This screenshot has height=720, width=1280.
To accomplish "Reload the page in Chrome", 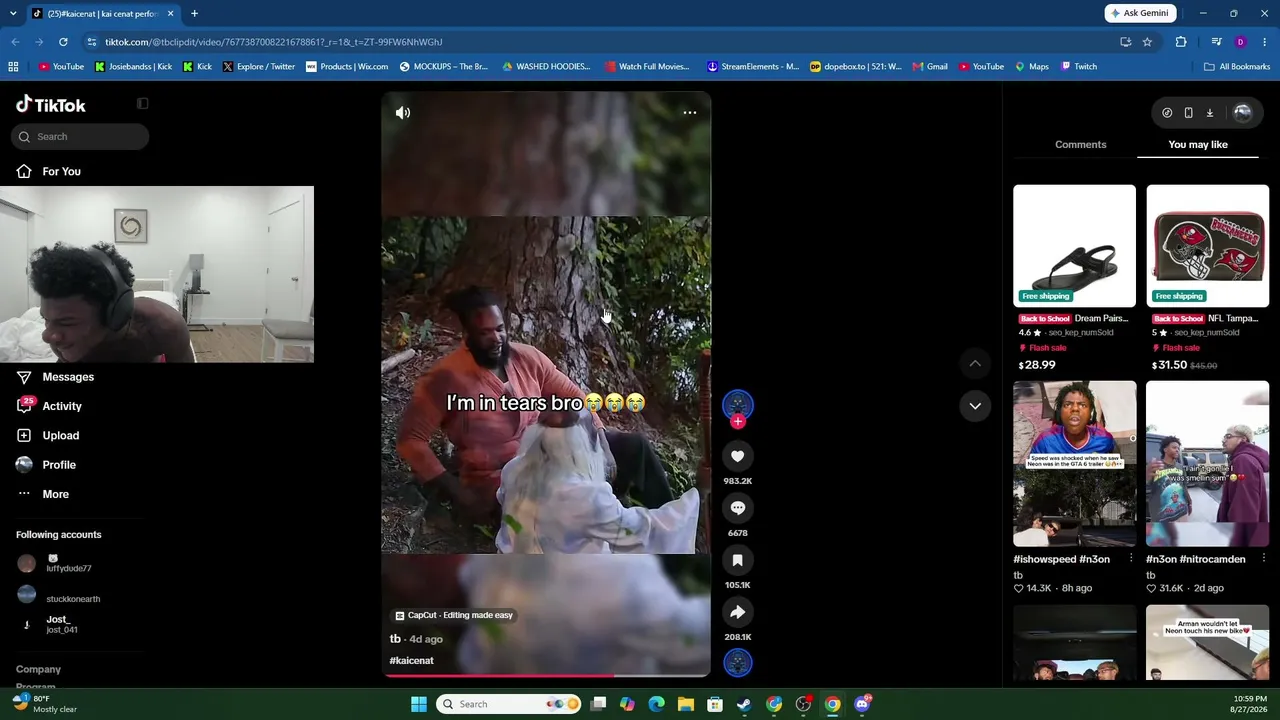I will (x=63, y=42).
